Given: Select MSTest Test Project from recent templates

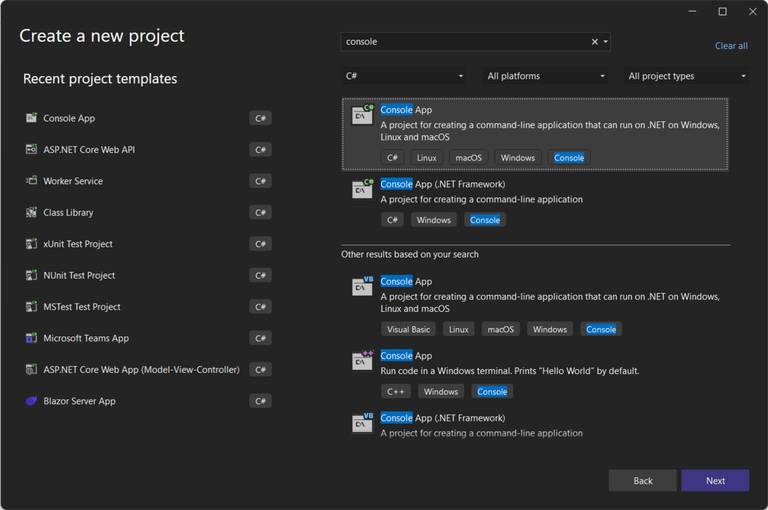Looking at the screenshot, I should [x=81, y=307].
